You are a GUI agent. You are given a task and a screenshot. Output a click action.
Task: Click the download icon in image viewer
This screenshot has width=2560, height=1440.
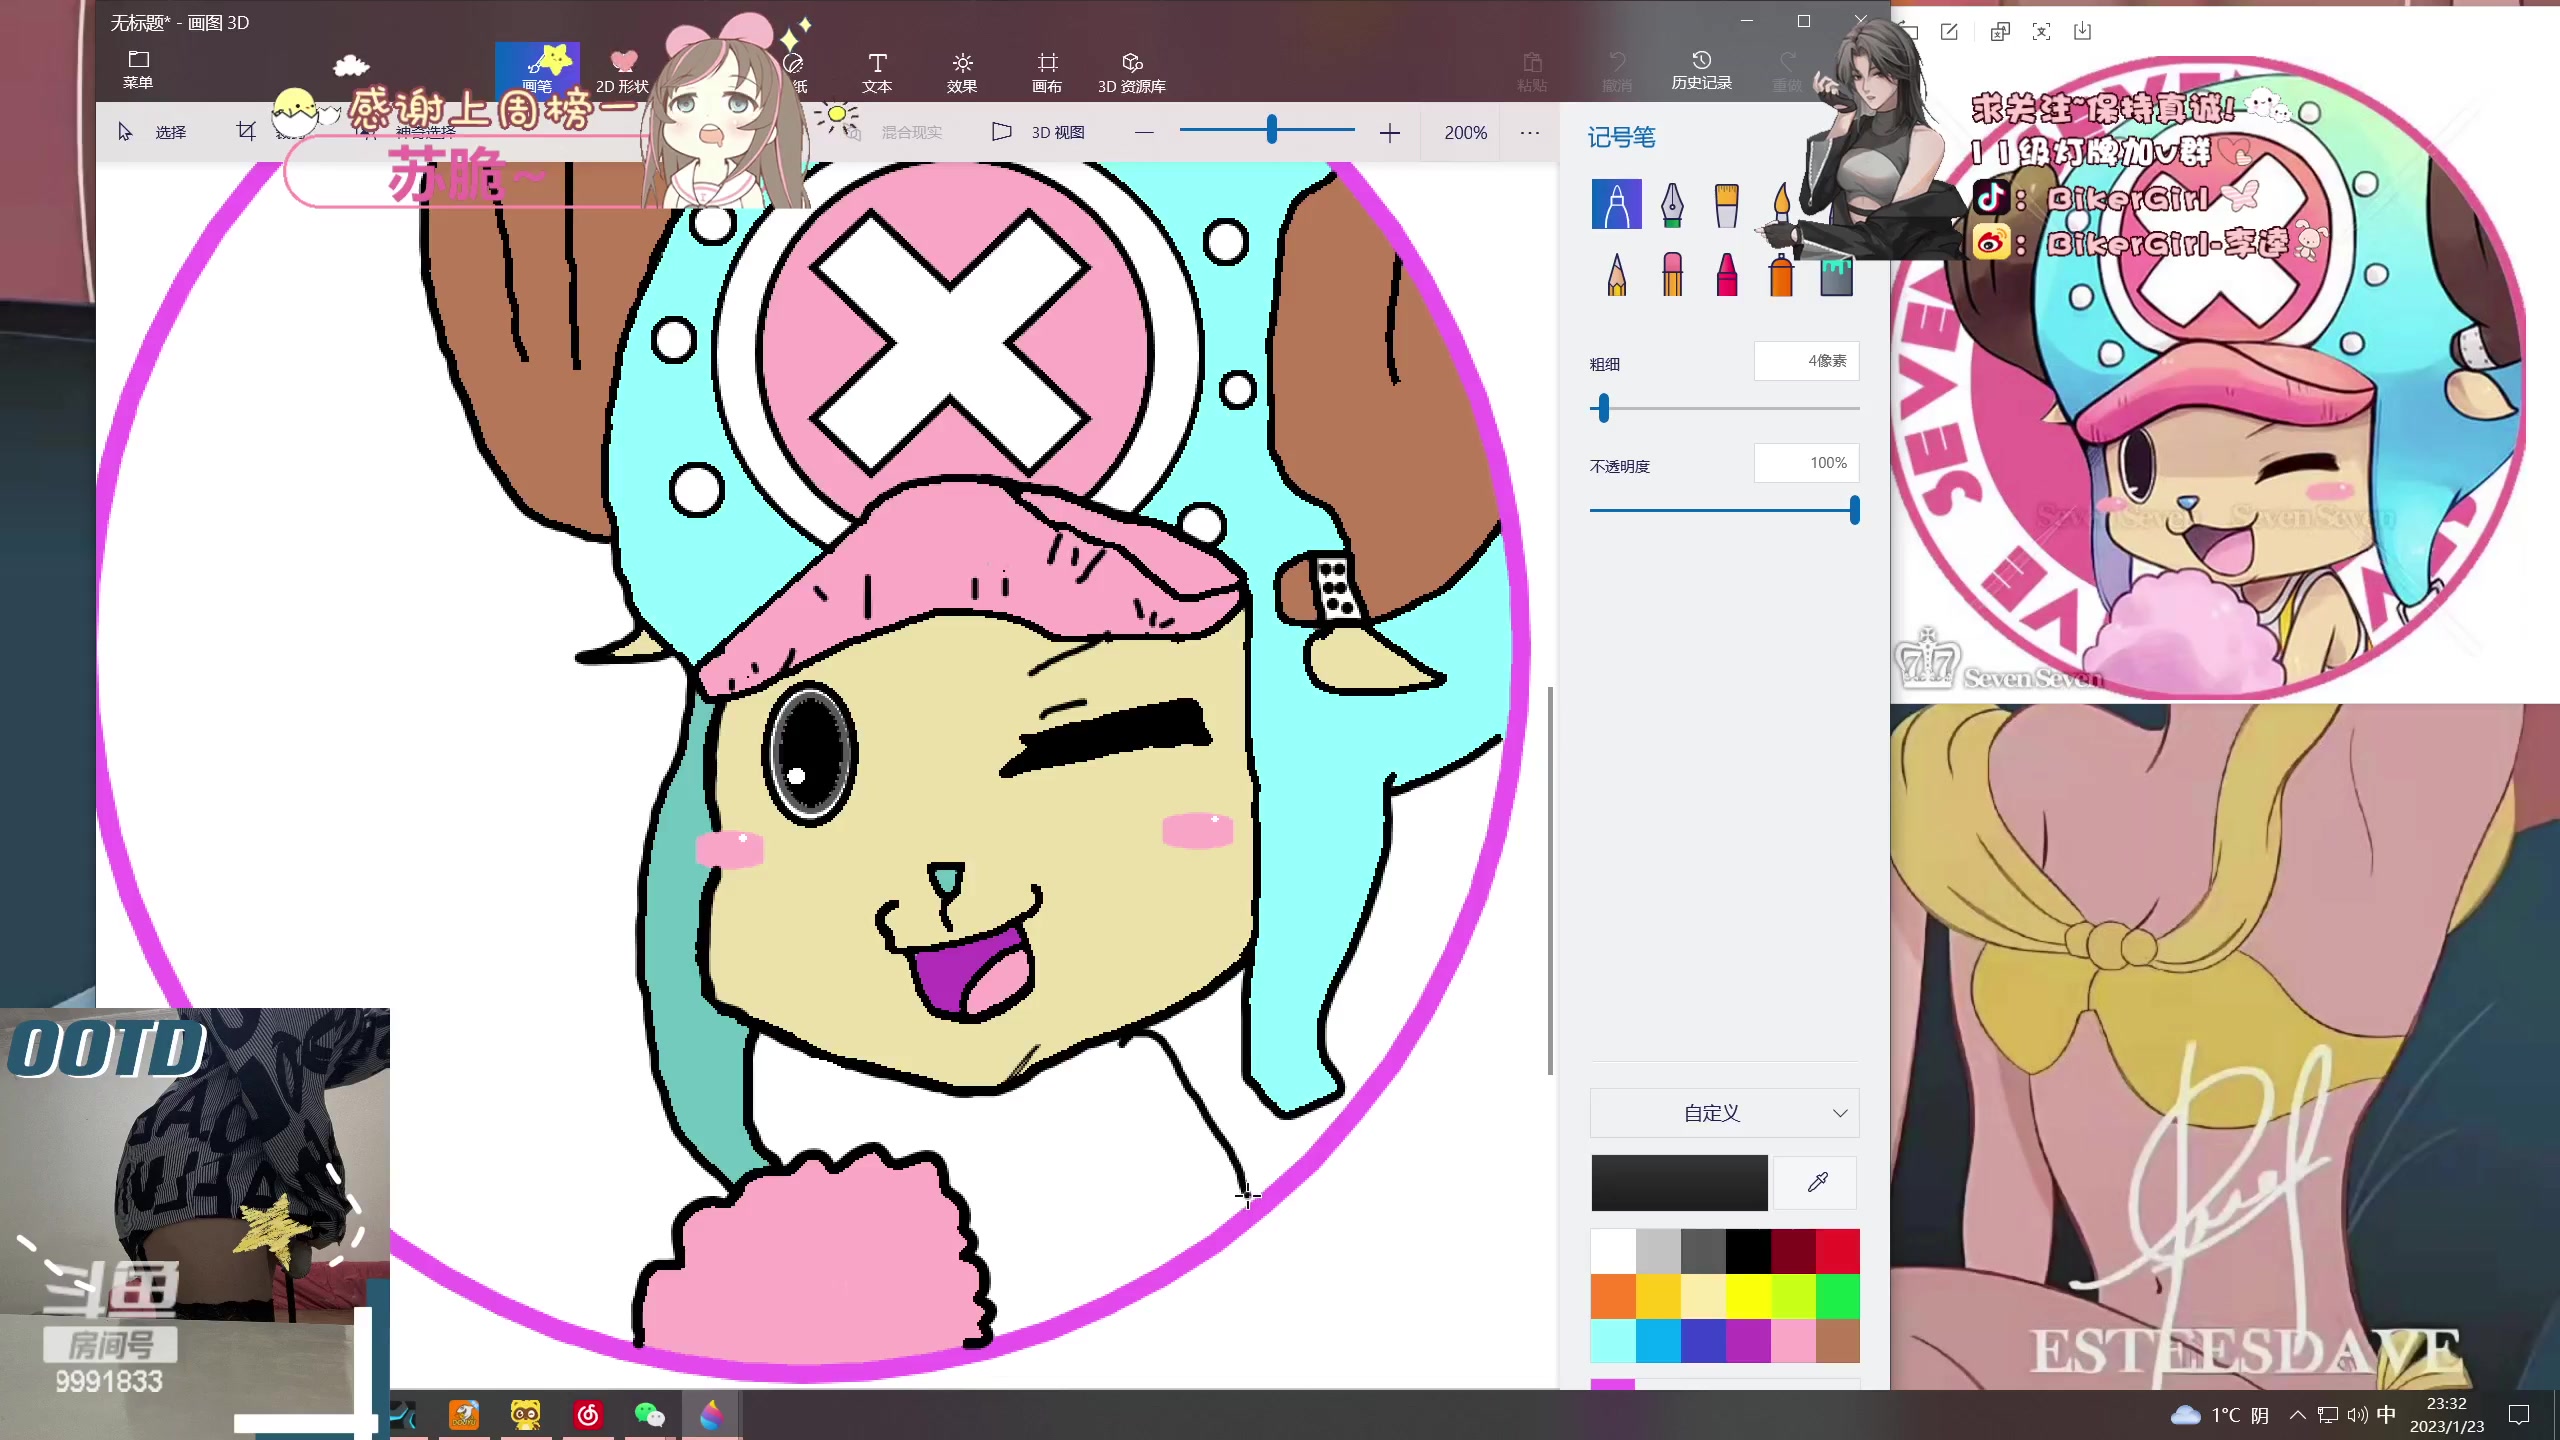coord(2082,32)
